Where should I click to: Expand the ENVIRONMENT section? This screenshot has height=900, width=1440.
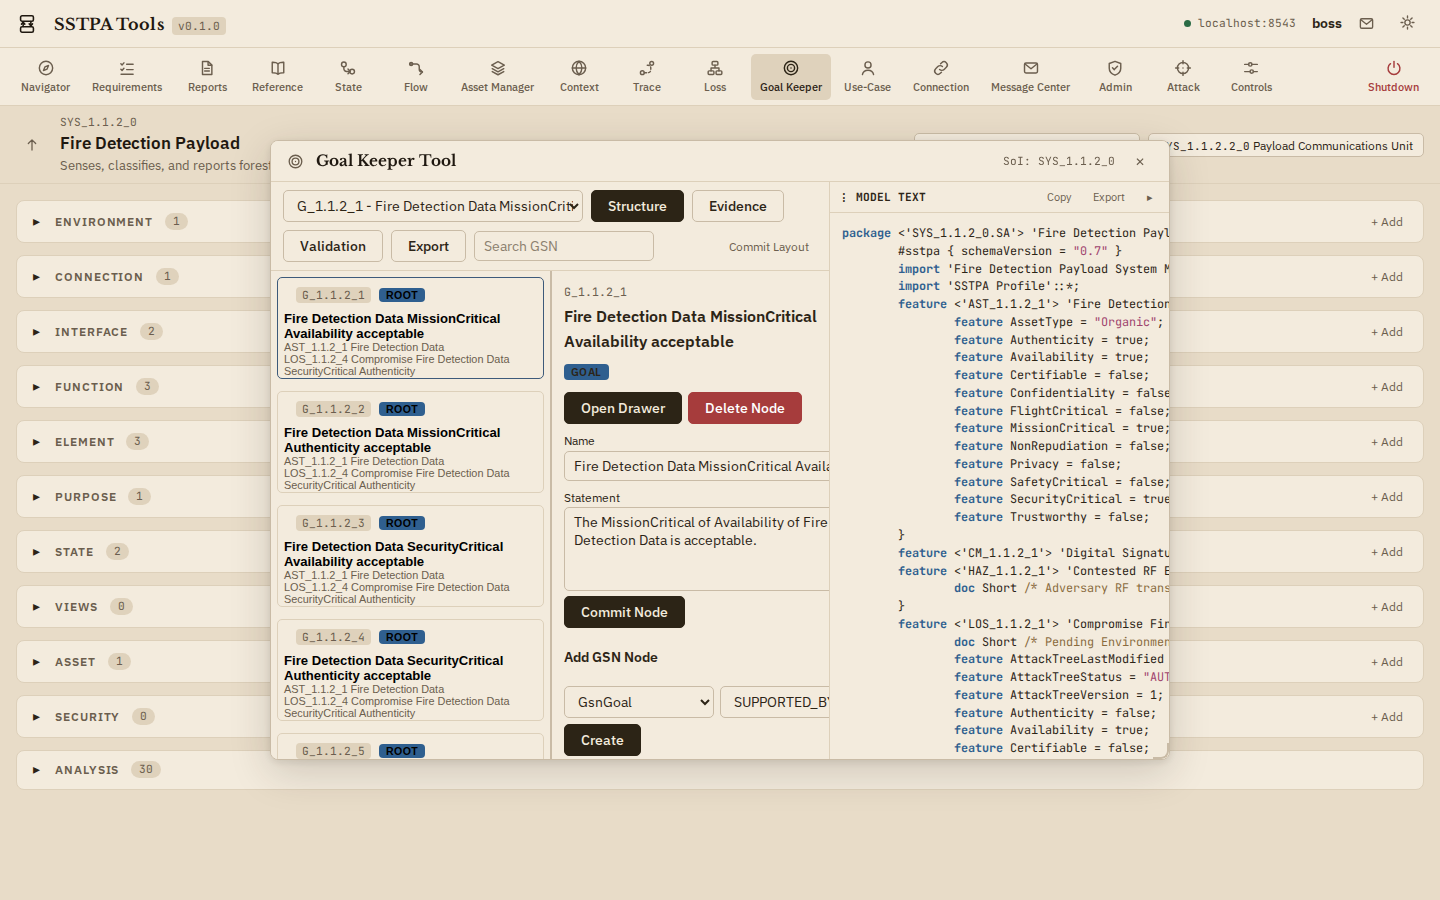(x=36, y=222)
